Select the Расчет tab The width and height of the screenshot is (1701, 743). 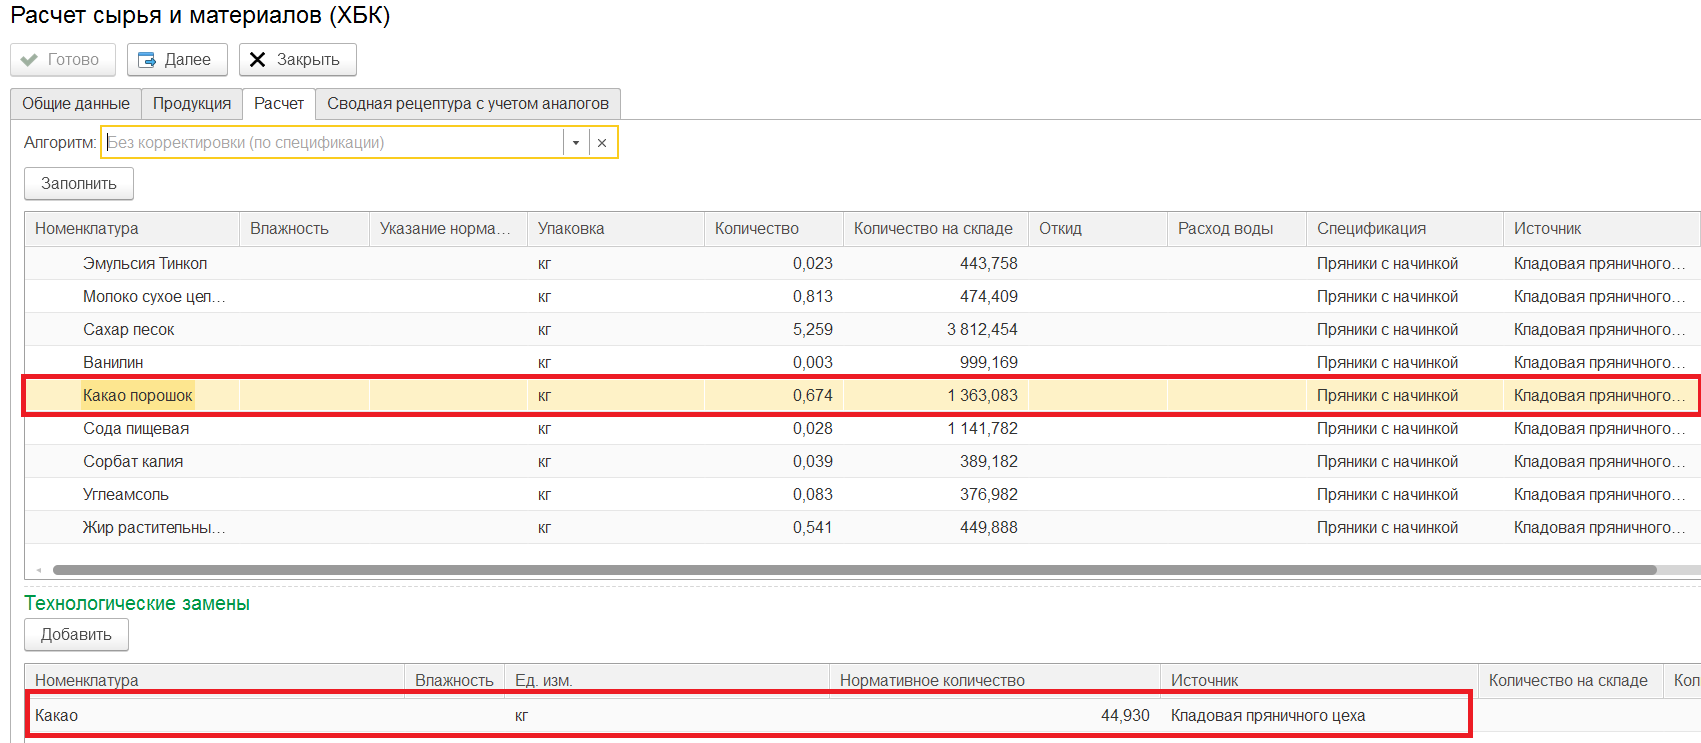click(x=279, y=104)
